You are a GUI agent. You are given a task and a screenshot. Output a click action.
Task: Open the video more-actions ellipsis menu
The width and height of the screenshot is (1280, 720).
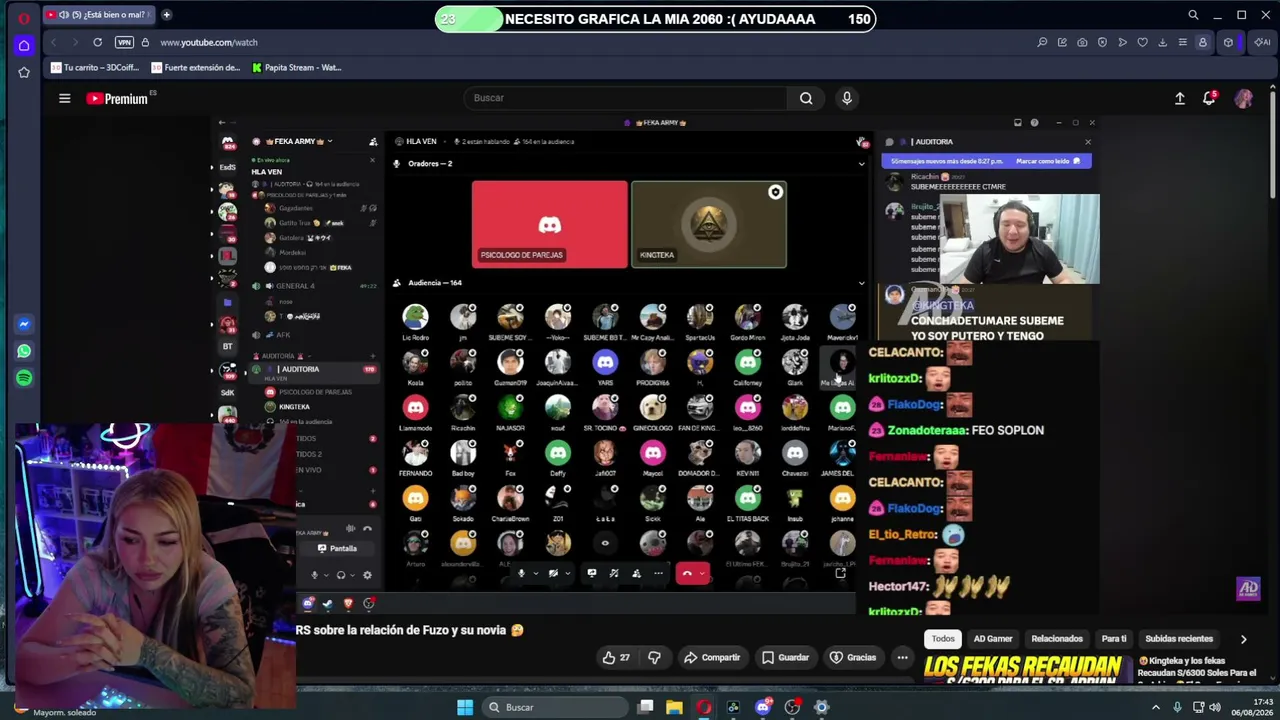[902, 657]
